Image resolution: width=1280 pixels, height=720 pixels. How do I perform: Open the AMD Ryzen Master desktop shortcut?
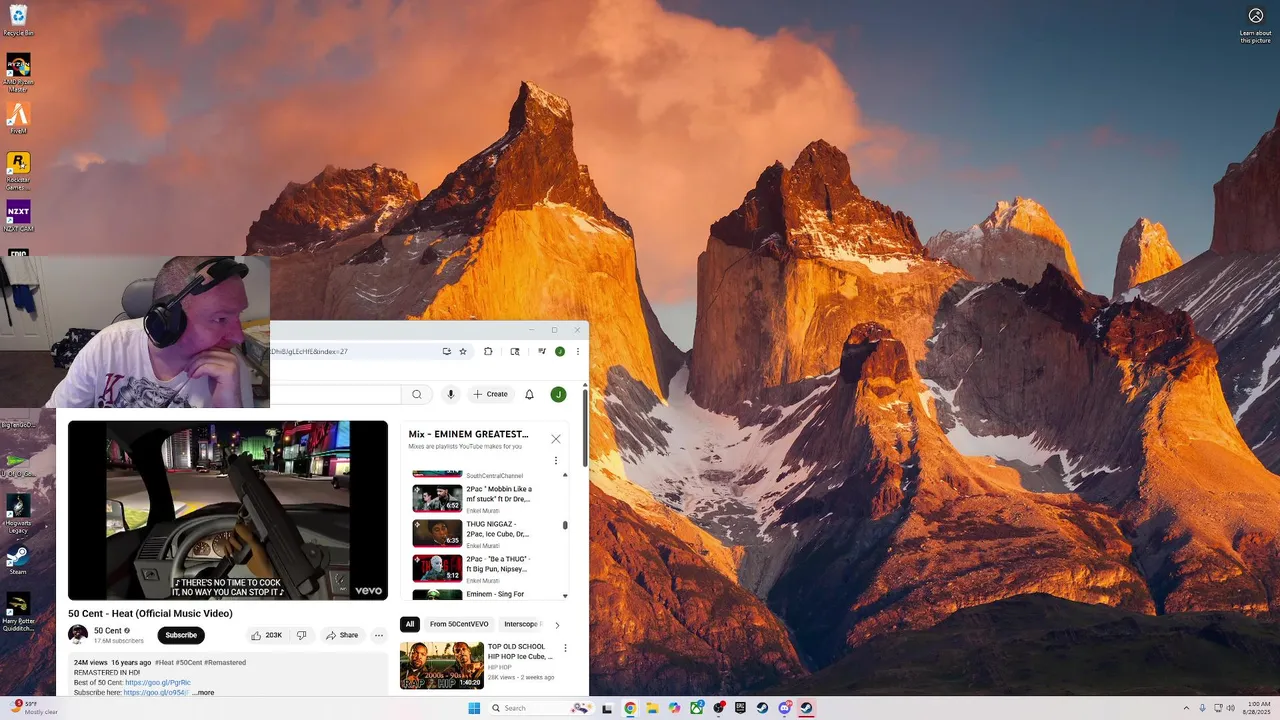tap(18, 73)
